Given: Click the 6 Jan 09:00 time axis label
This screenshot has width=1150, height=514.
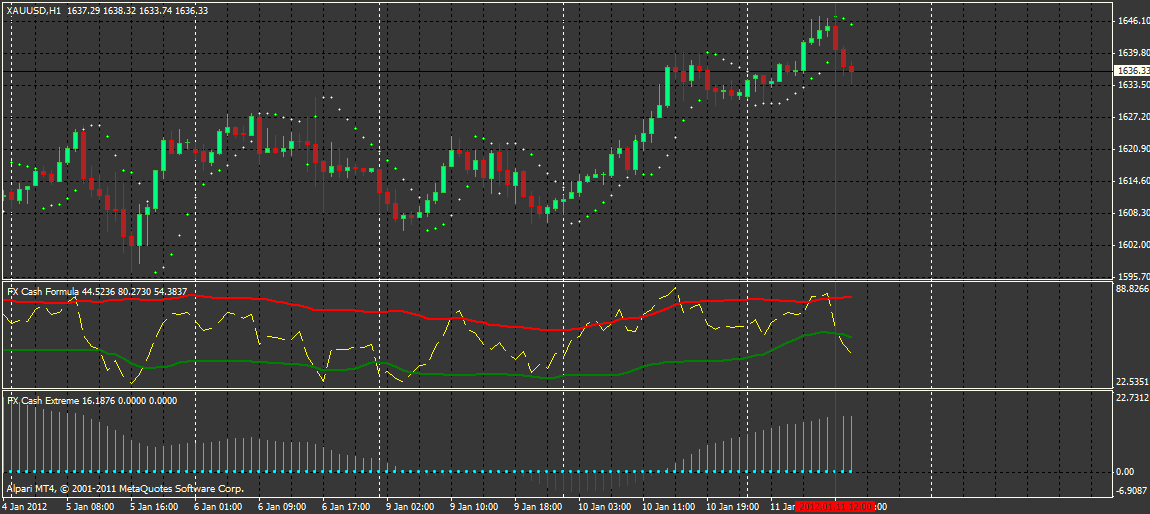Looking at the screenshot, I should tap(282, 507).
